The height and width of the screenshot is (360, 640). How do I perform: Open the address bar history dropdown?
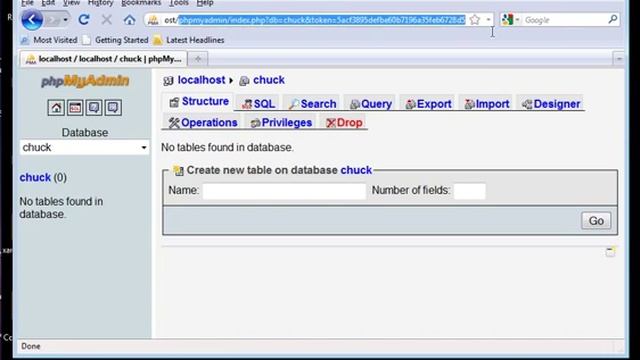[488, 20]
